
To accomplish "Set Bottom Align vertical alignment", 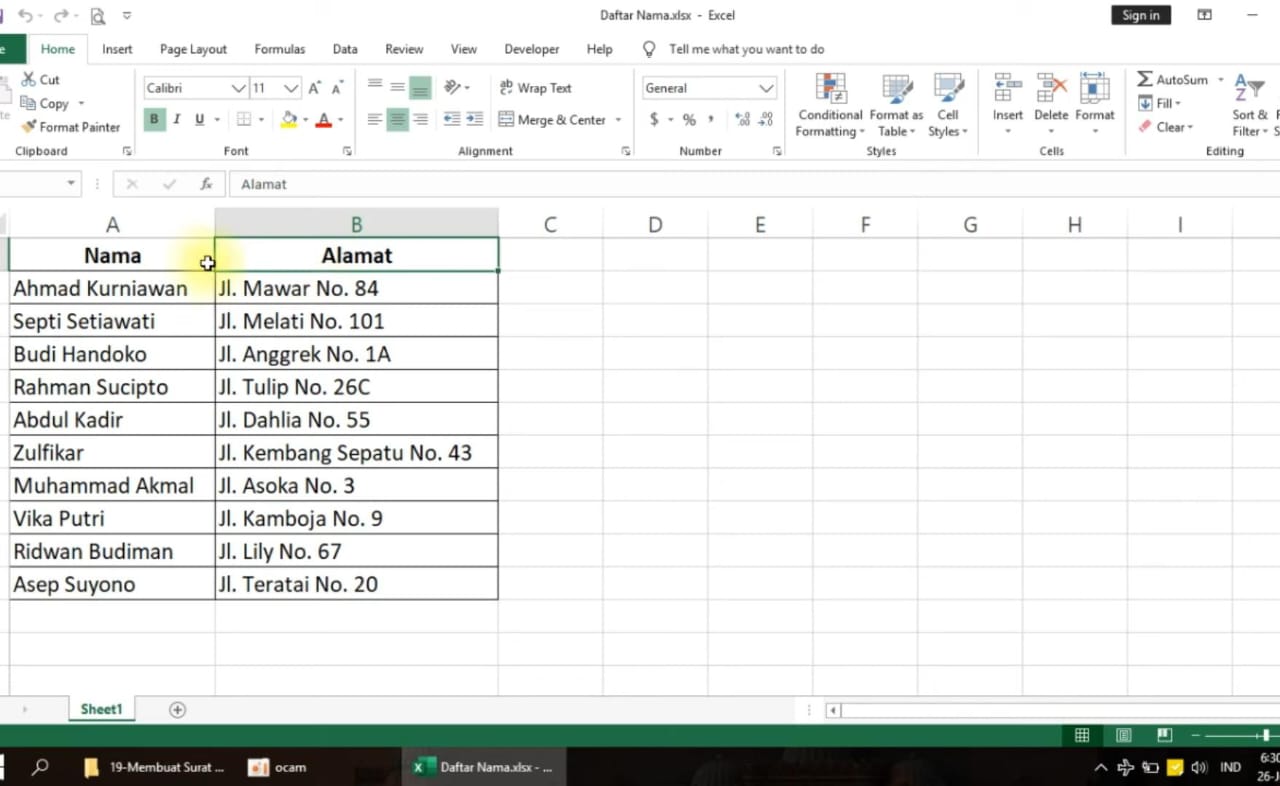I will pos(420,88).
